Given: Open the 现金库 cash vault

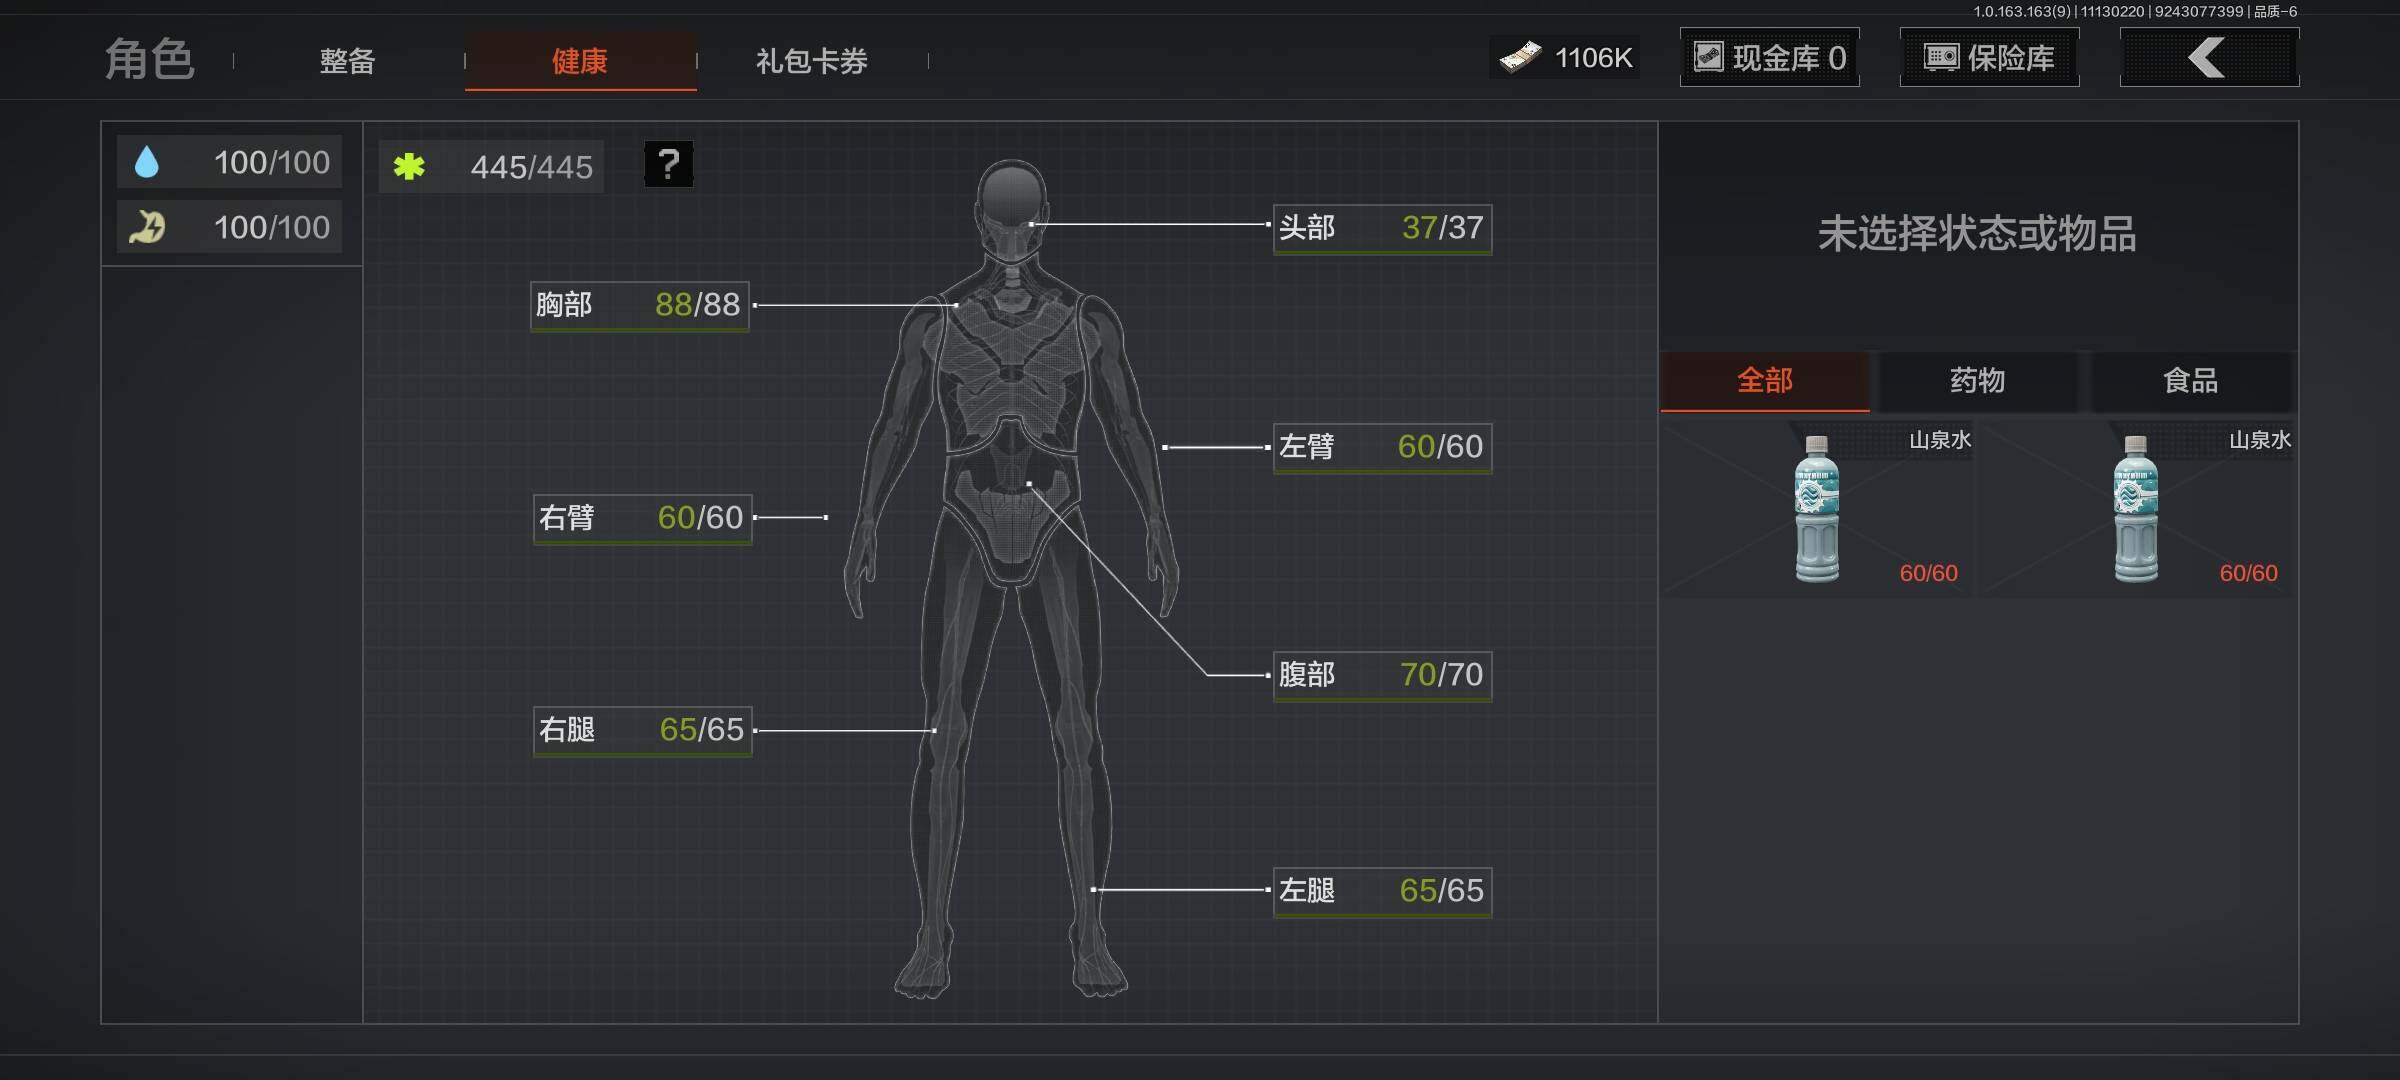Looking at the screenshot, I should [x=1769, y=58].
